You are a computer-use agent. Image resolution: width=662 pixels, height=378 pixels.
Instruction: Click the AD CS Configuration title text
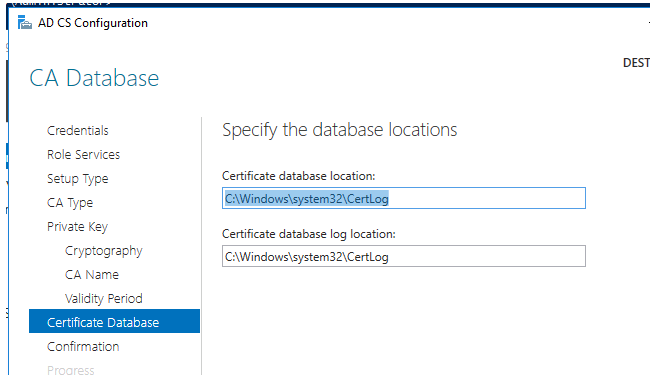[93, 23]
